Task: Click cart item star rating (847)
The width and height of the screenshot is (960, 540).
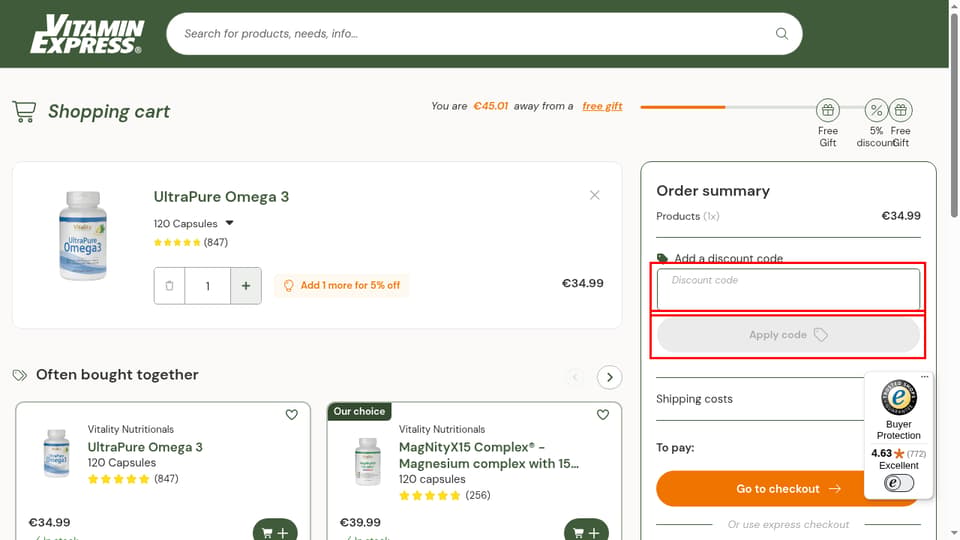Action: [x=190, y=242]
